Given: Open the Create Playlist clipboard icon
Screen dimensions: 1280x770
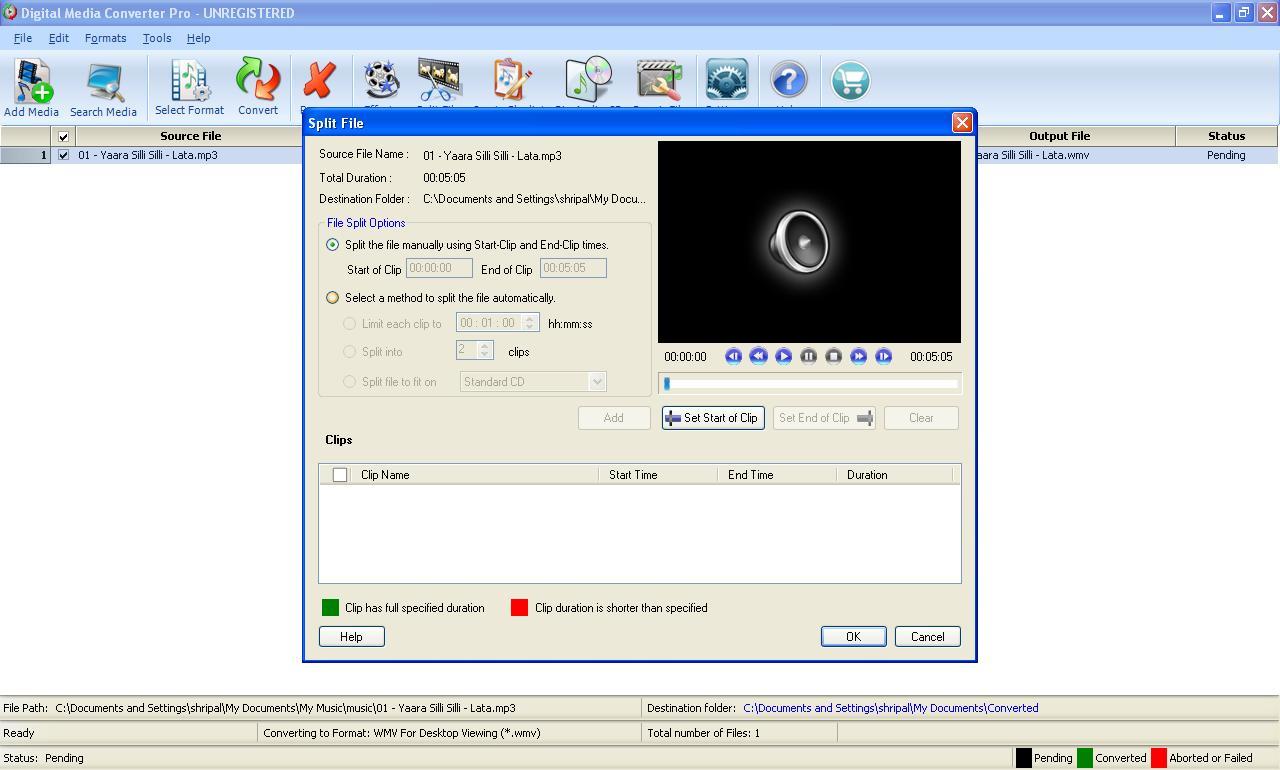Looking at the screenshot, I should [x=511, y=82].
